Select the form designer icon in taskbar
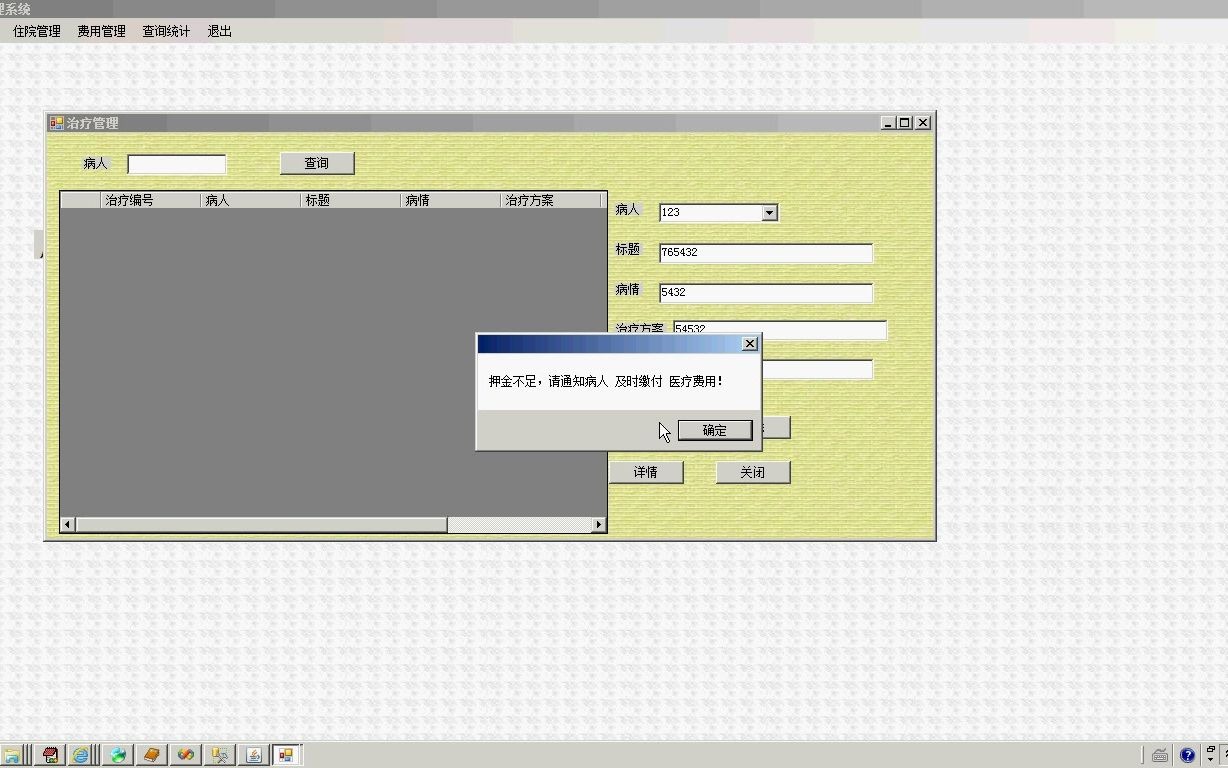The image size is (1228, 768). (287, 754)
